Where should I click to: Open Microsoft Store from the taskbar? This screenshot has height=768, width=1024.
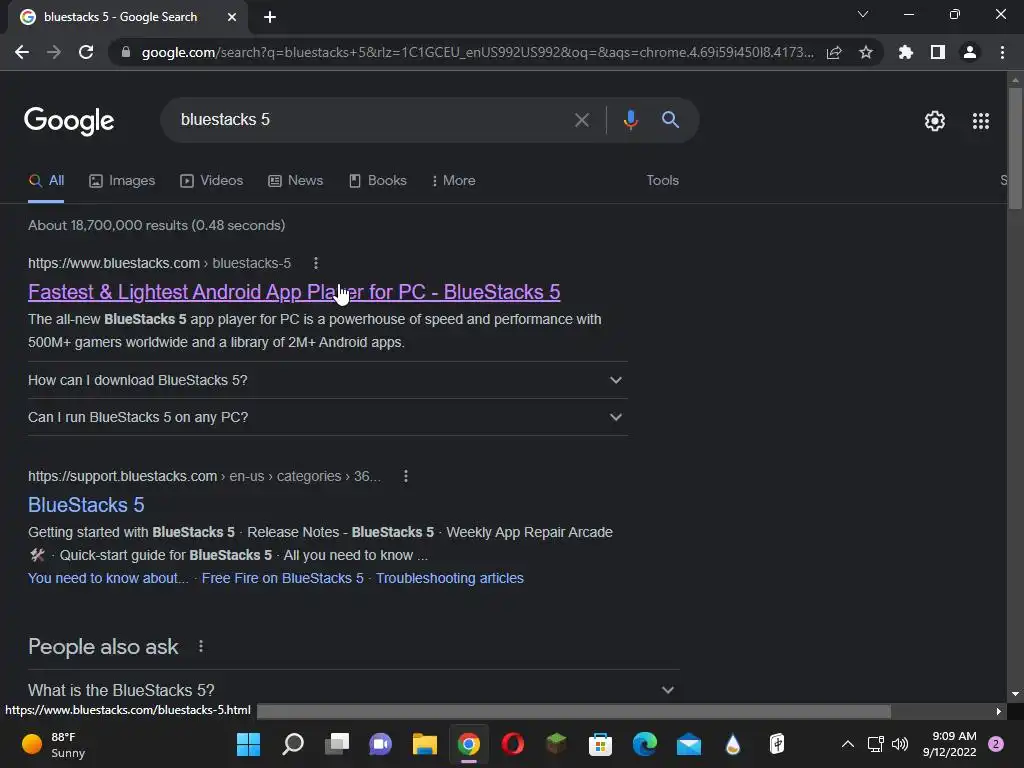600,744
